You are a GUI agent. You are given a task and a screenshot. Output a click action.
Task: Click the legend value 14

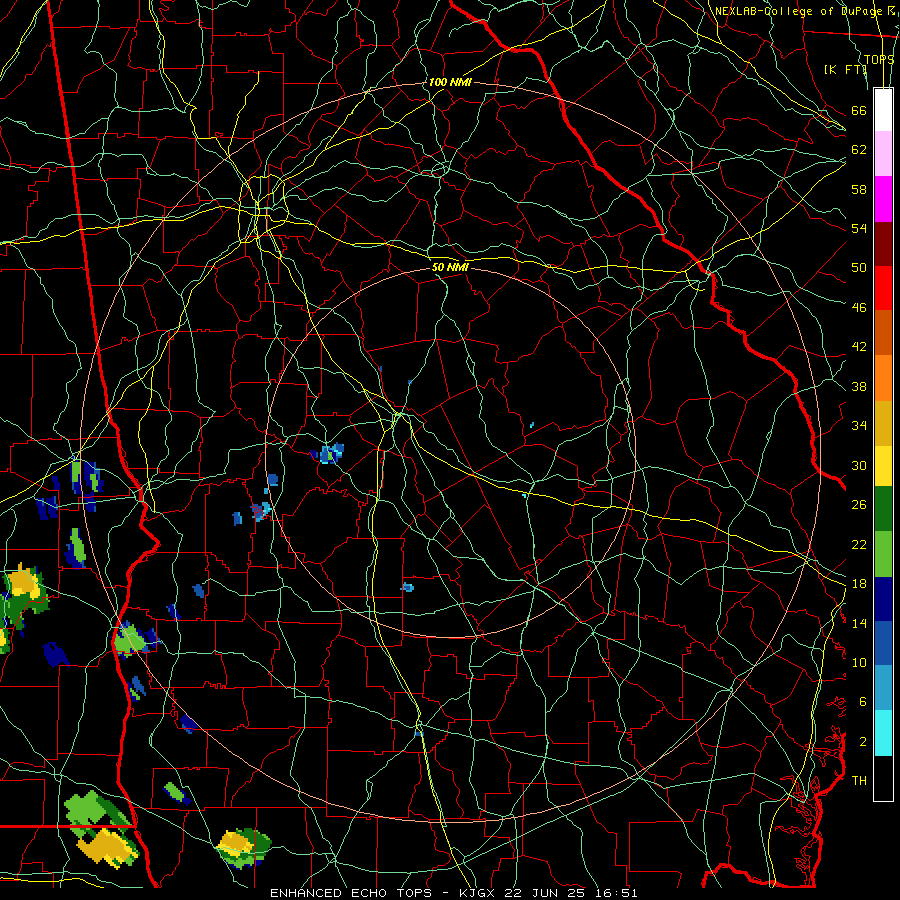click(859, 623)
